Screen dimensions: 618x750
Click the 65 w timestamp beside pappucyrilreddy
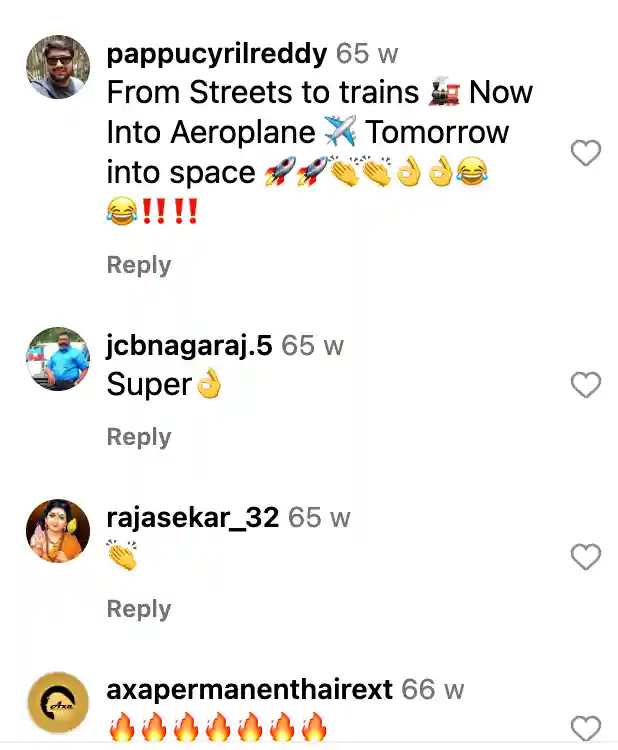(x=367, y=54)
